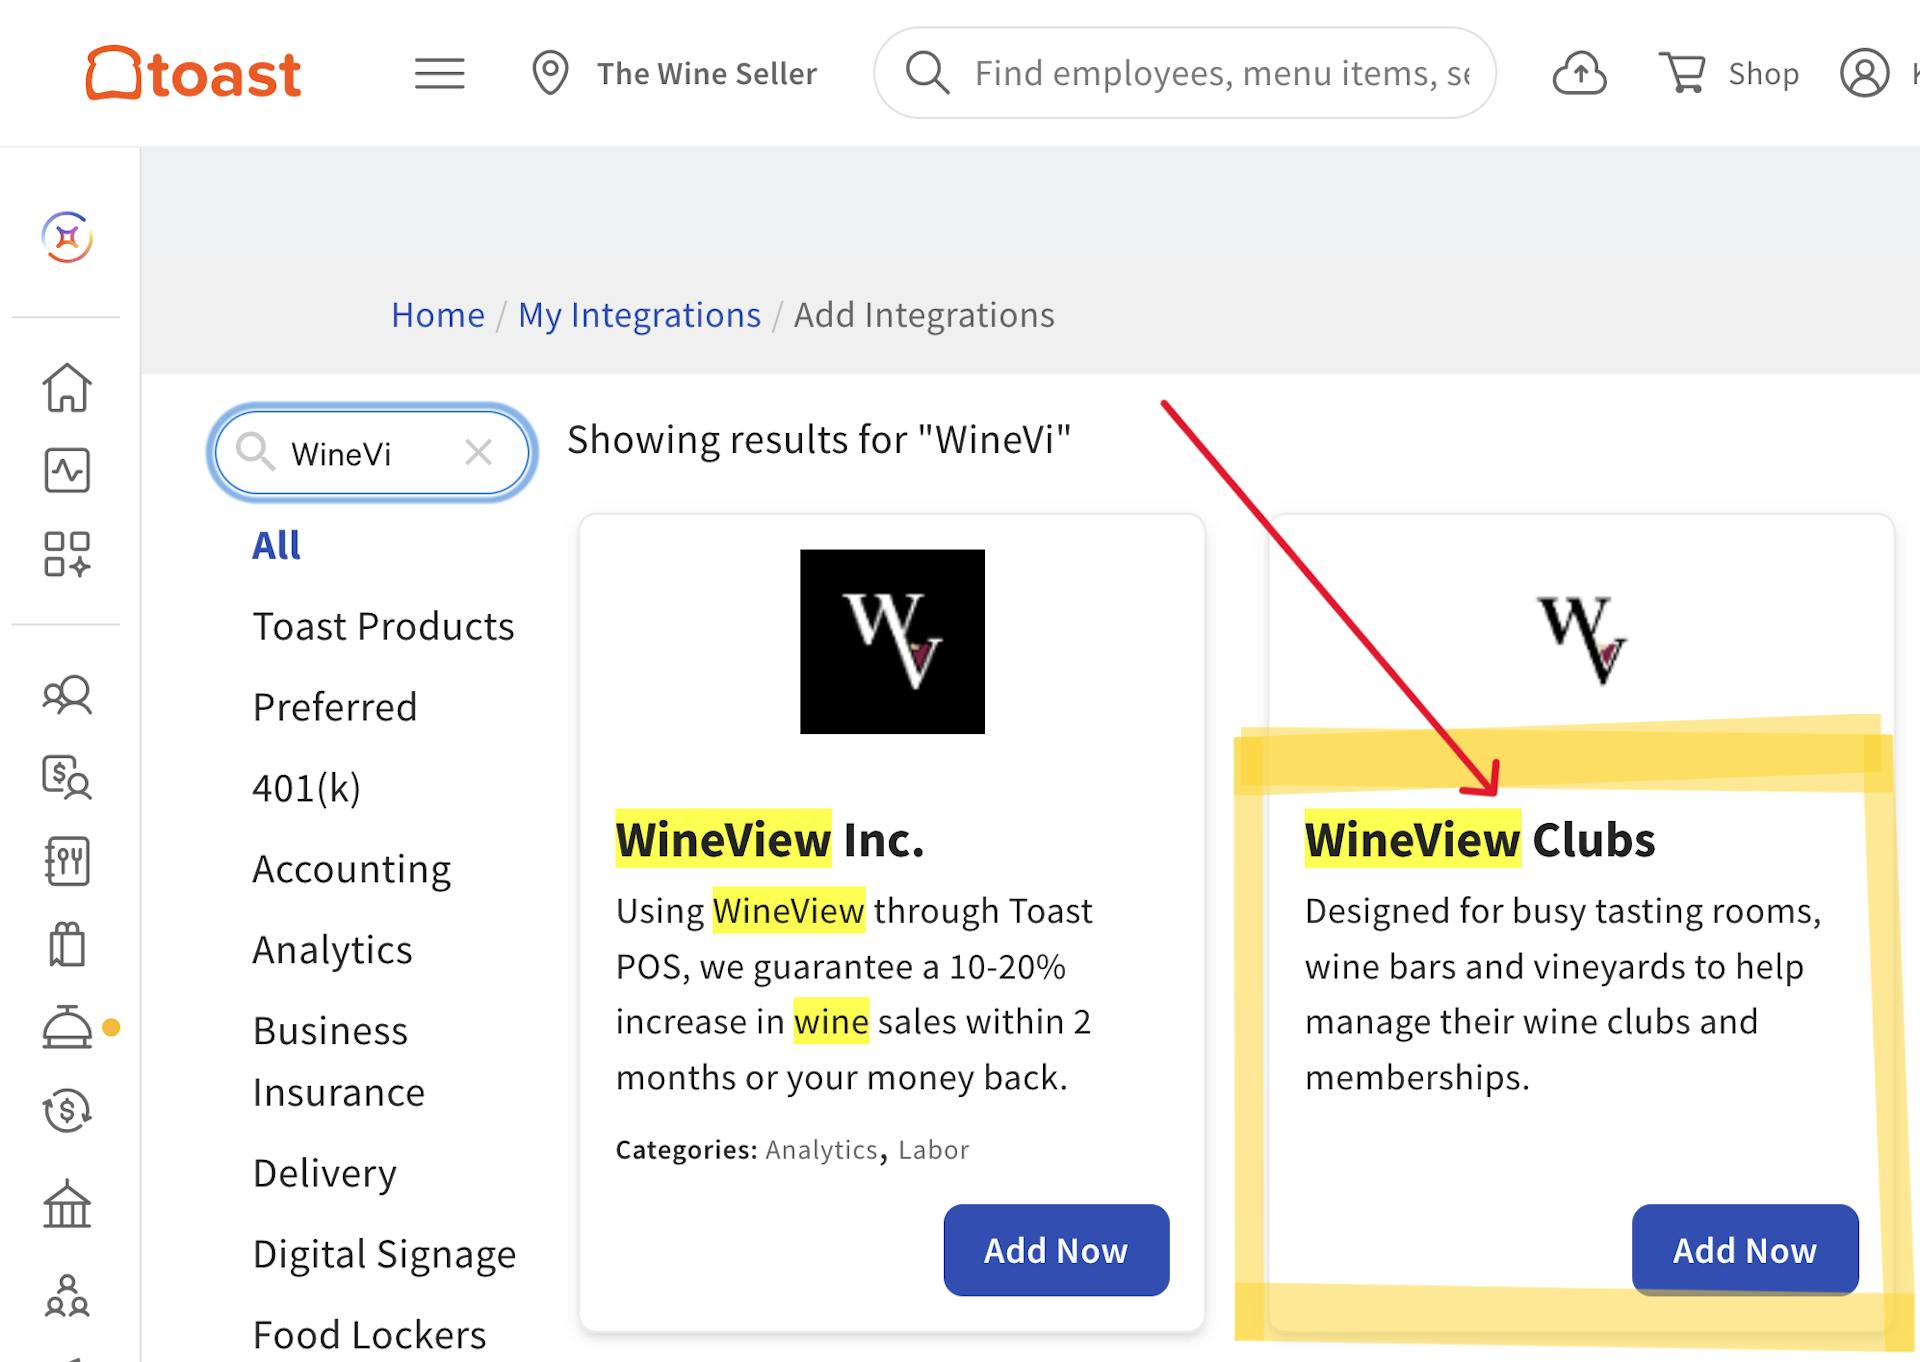Open the user account profile icon
Viewport: 1920px width, 1362px height.
click(1864, 73)
